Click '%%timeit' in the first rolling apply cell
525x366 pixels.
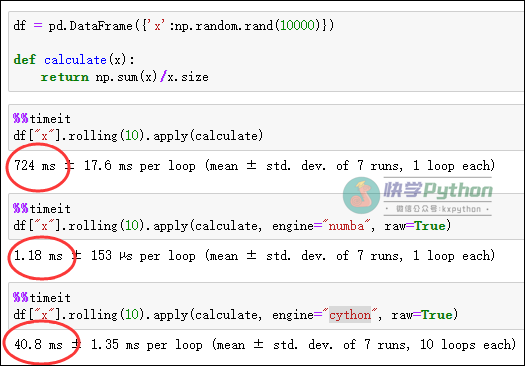tap(42, 119)
